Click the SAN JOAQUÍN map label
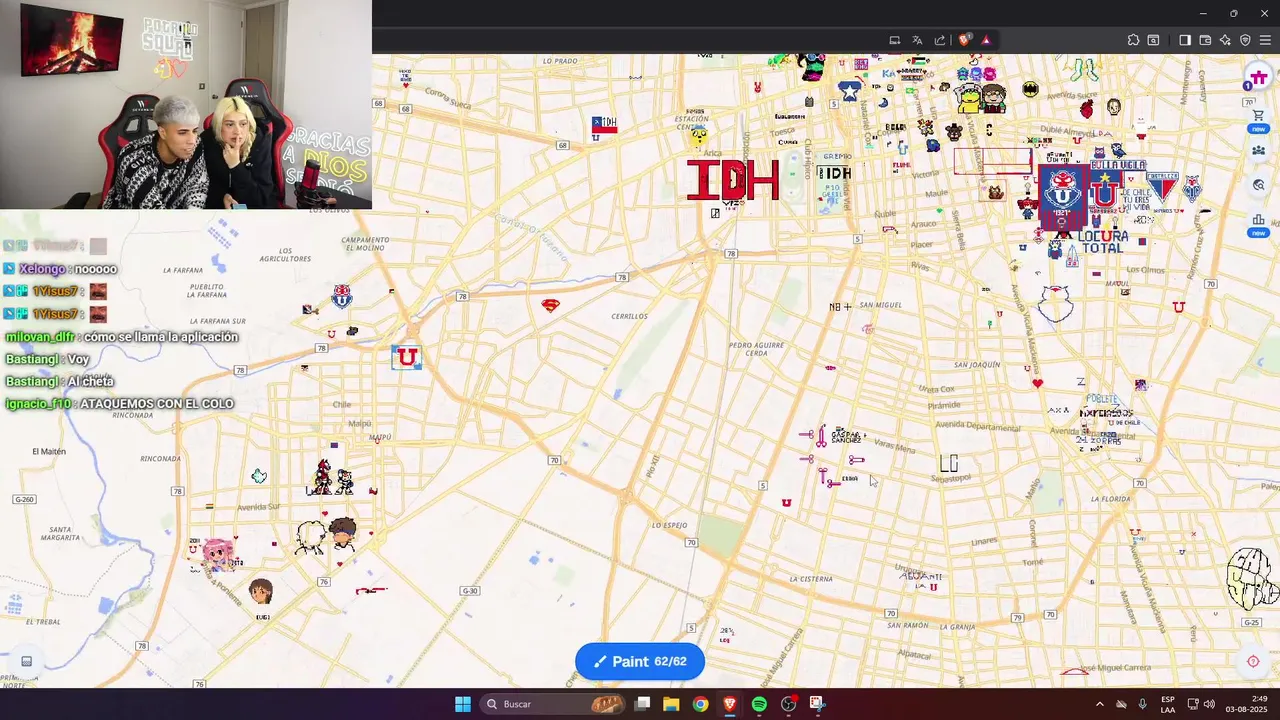Viewport: 1280px width, 720px height. point(977,365)
